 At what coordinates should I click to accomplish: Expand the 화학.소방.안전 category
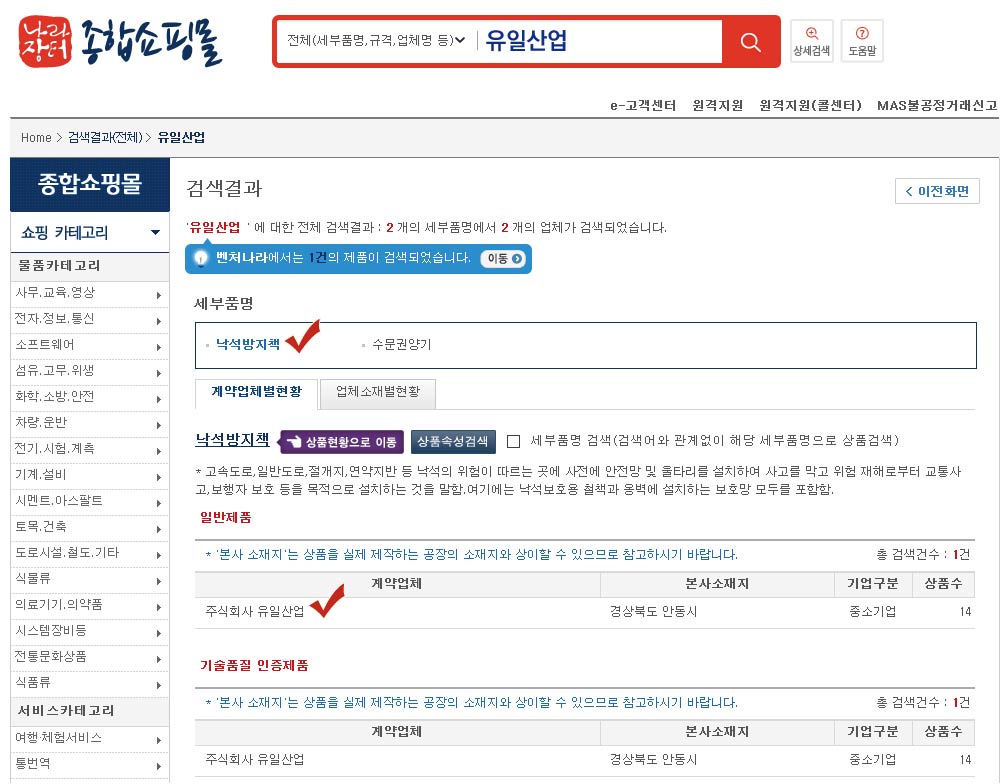(90, 397)
